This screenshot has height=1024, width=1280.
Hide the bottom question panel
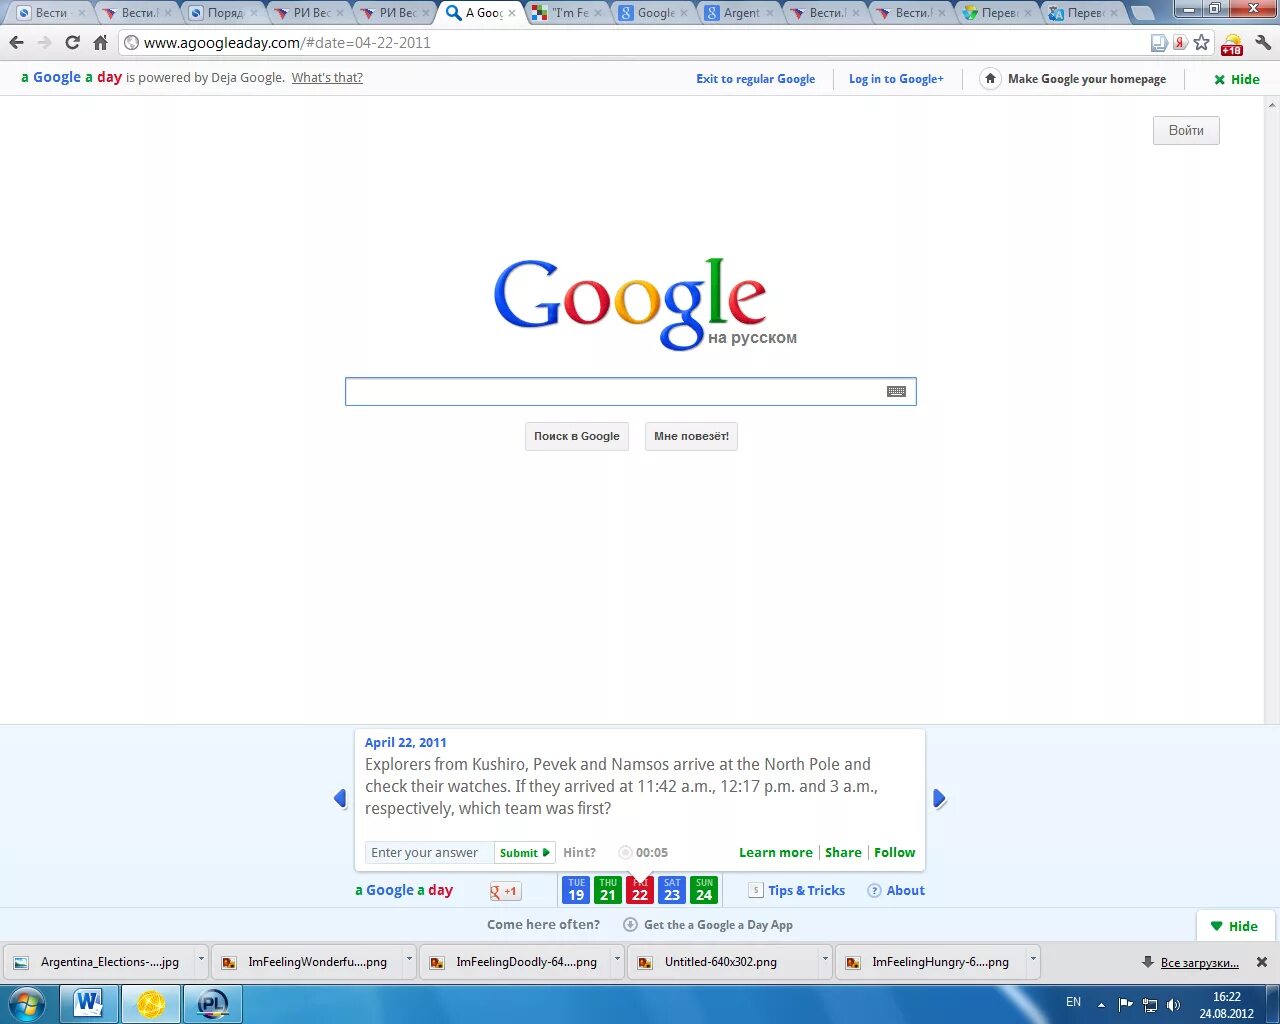(1234, 926)
